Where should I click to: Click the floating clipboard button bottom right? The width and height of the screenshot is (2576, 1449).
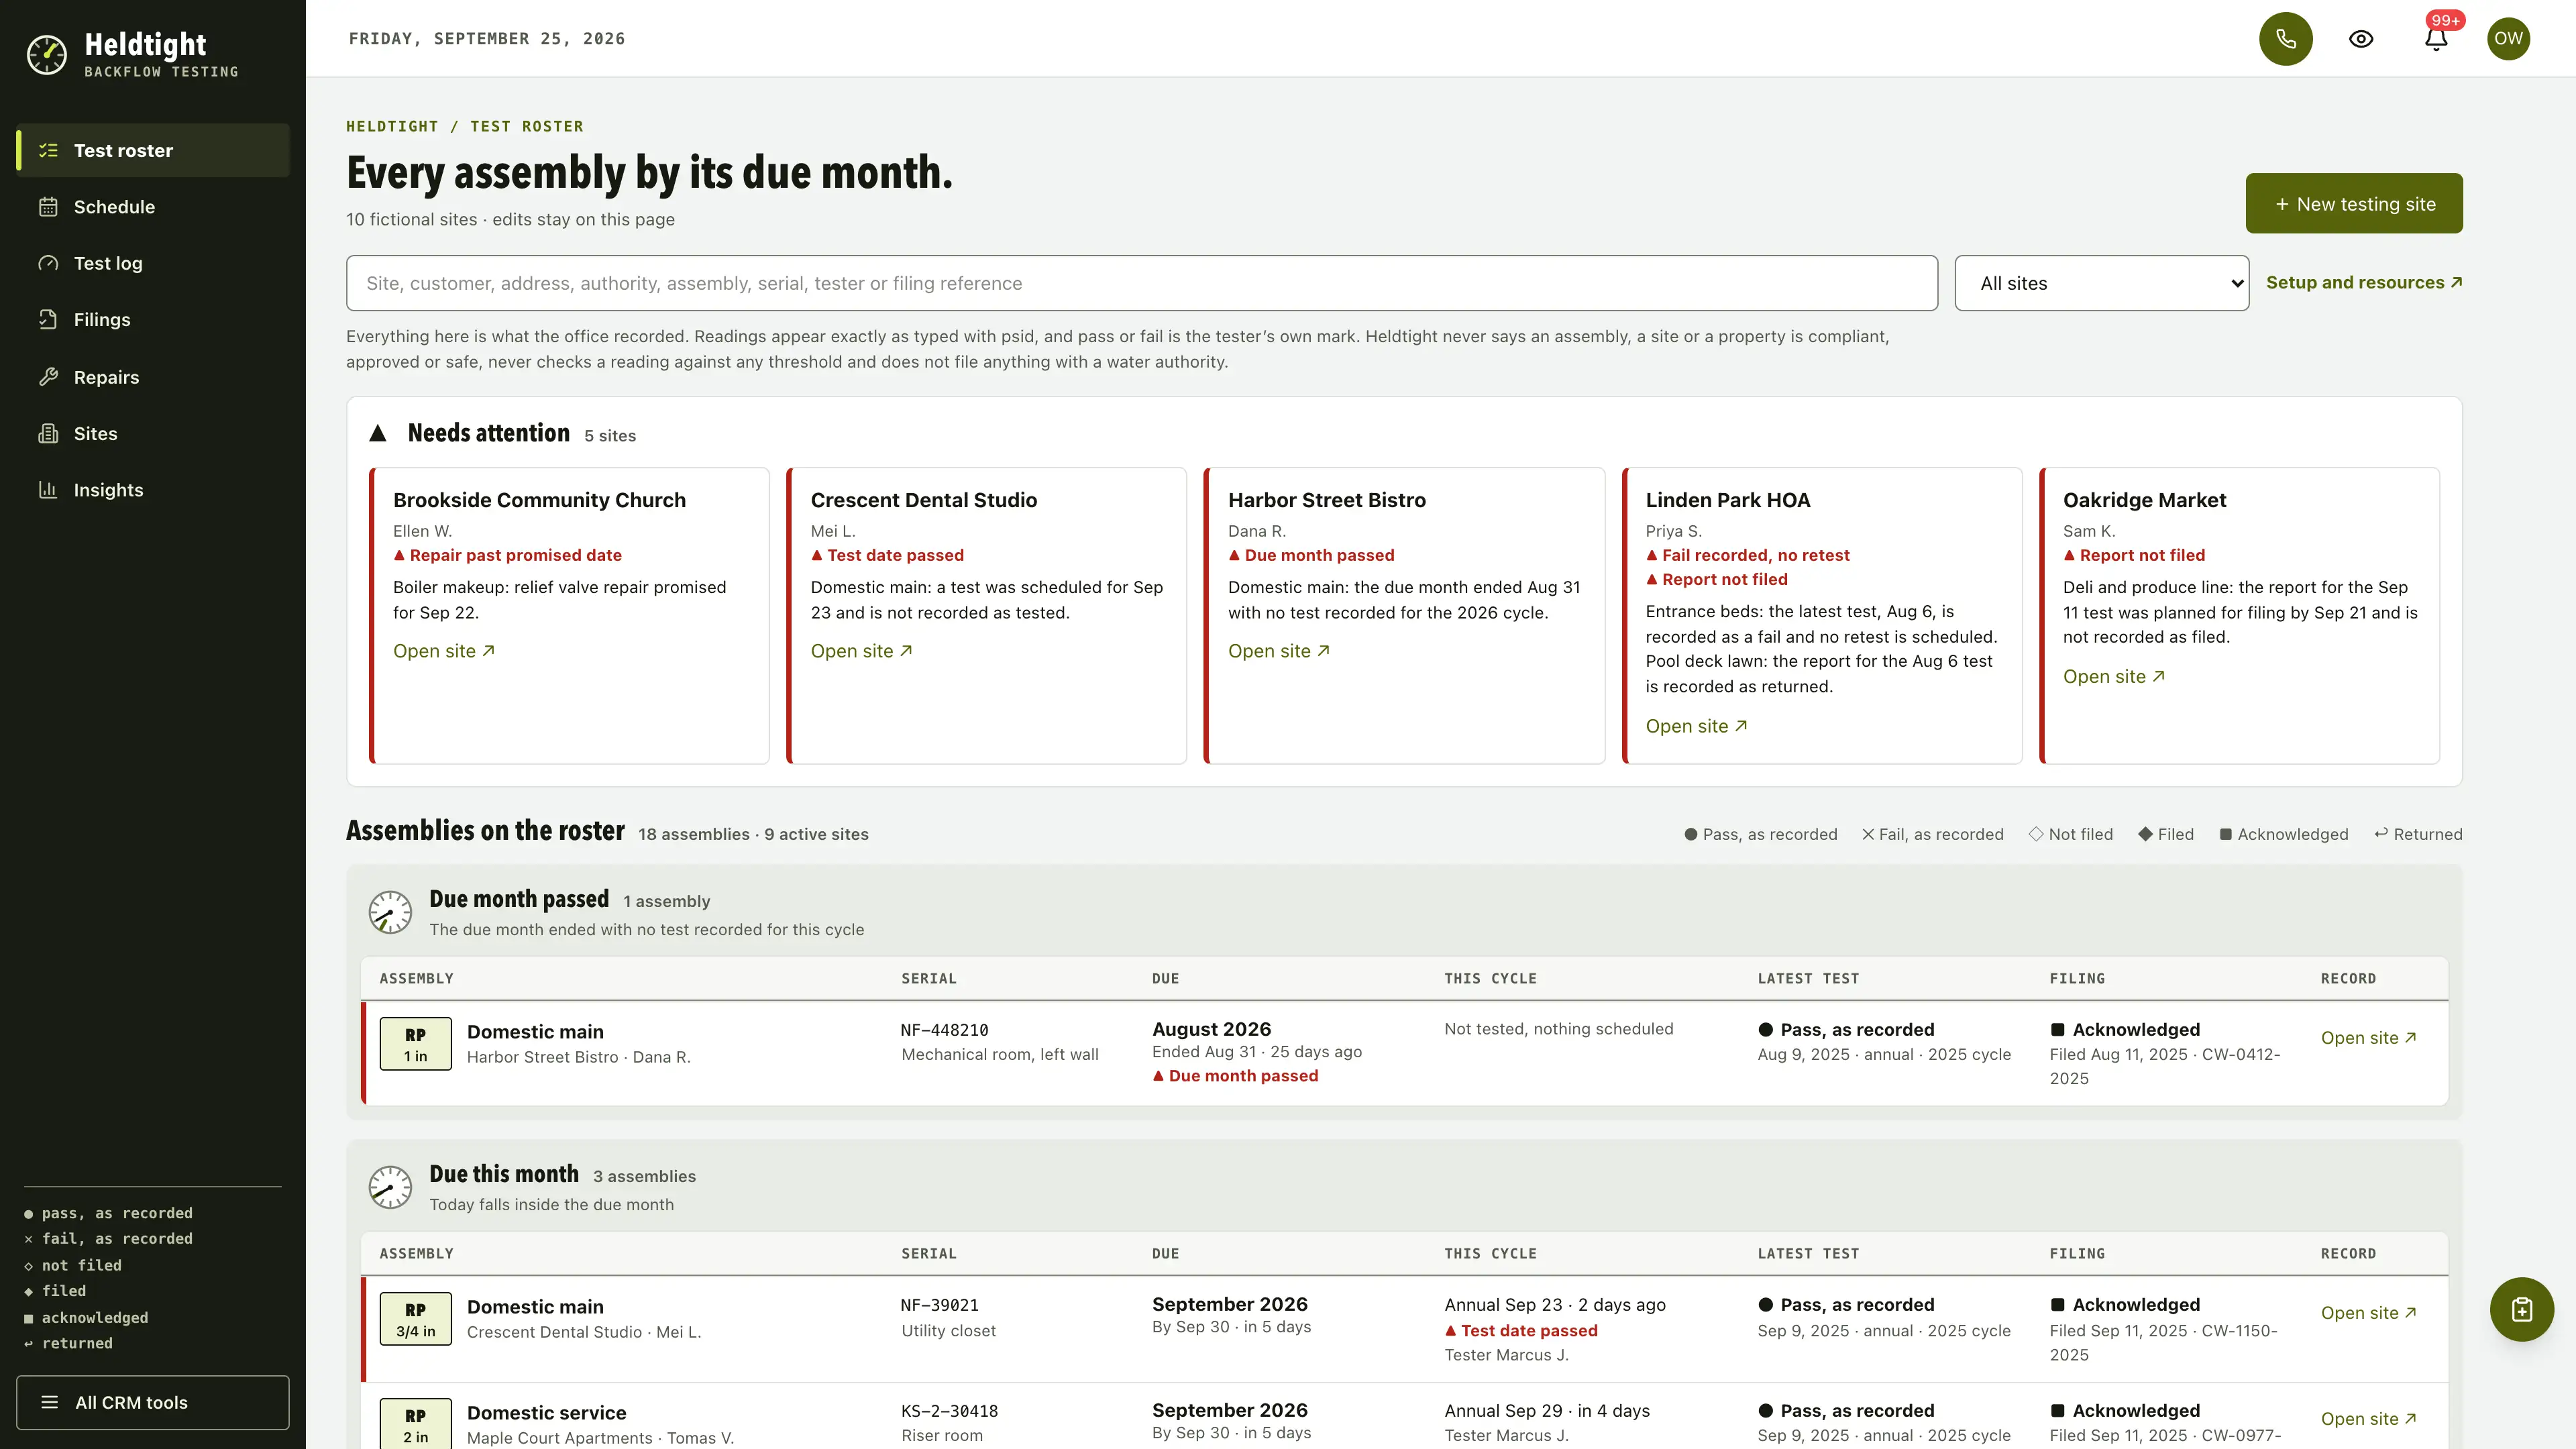click(2521, 1309)
